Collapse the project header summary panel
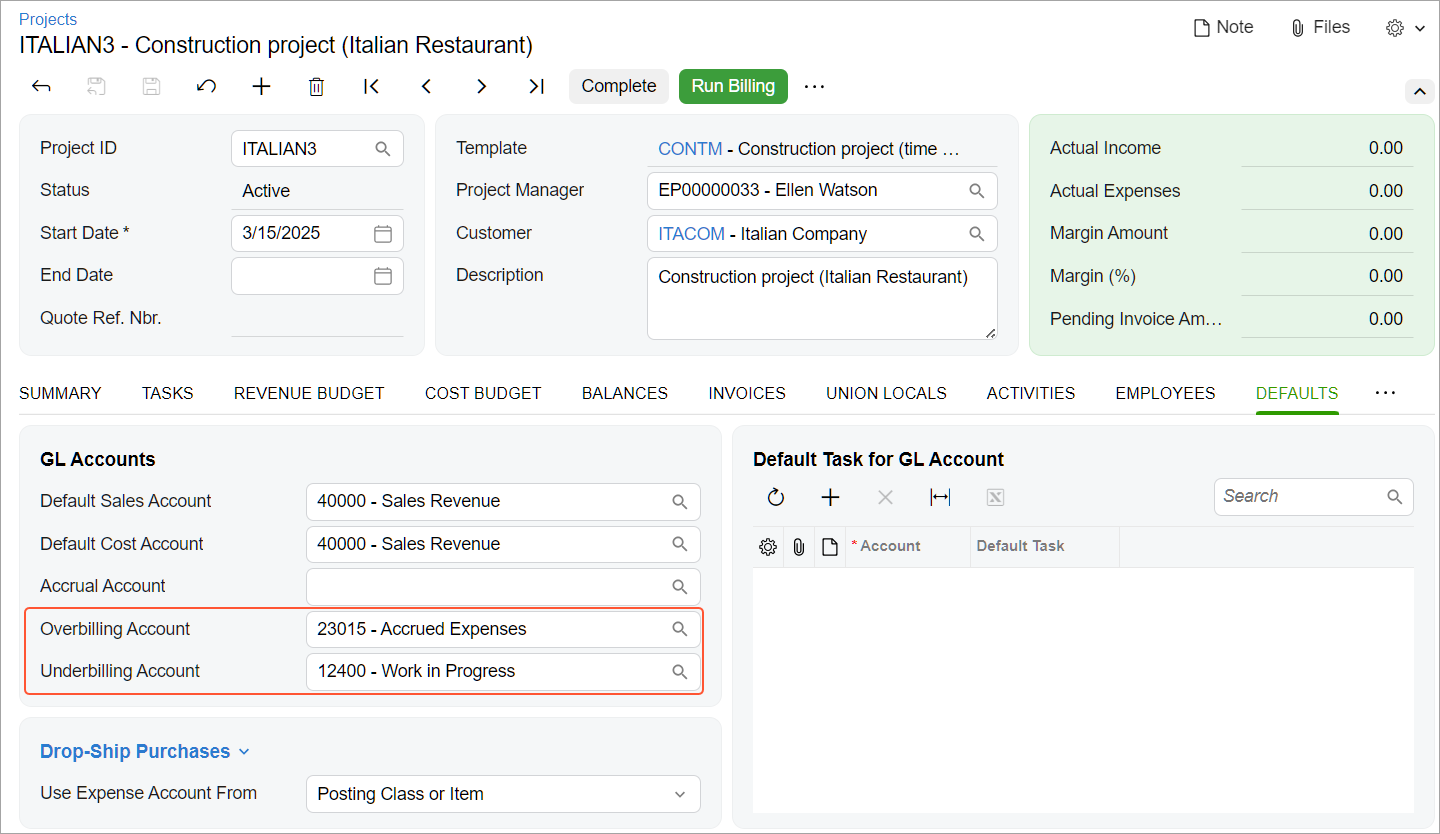This screenshot has width=1440, height=834. pos(1419,92)
